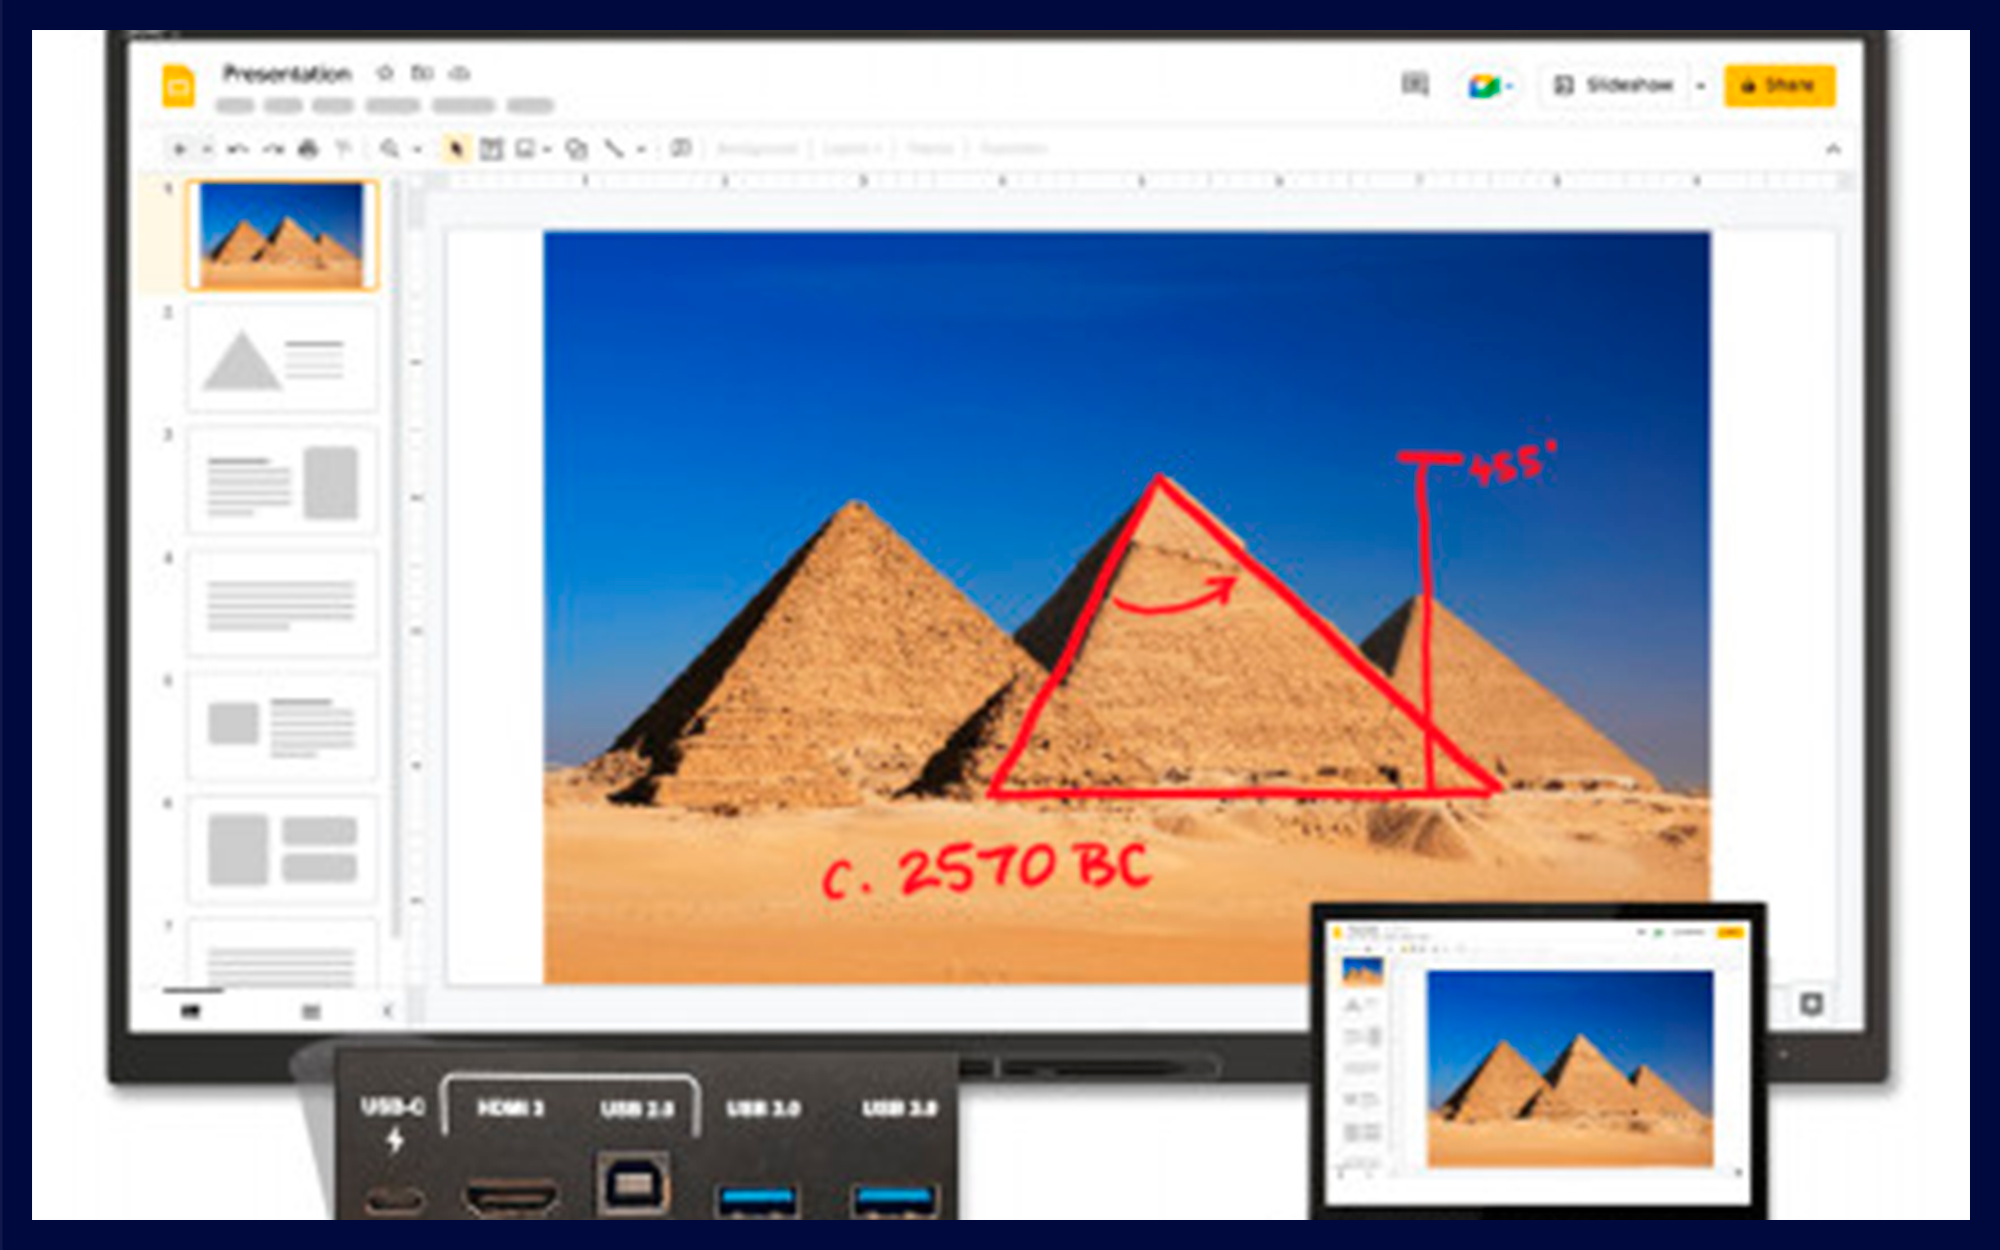2000x1250 pixels.
Task: Switch to grid view at filmstrip bottom
Action: [311, 1012]
